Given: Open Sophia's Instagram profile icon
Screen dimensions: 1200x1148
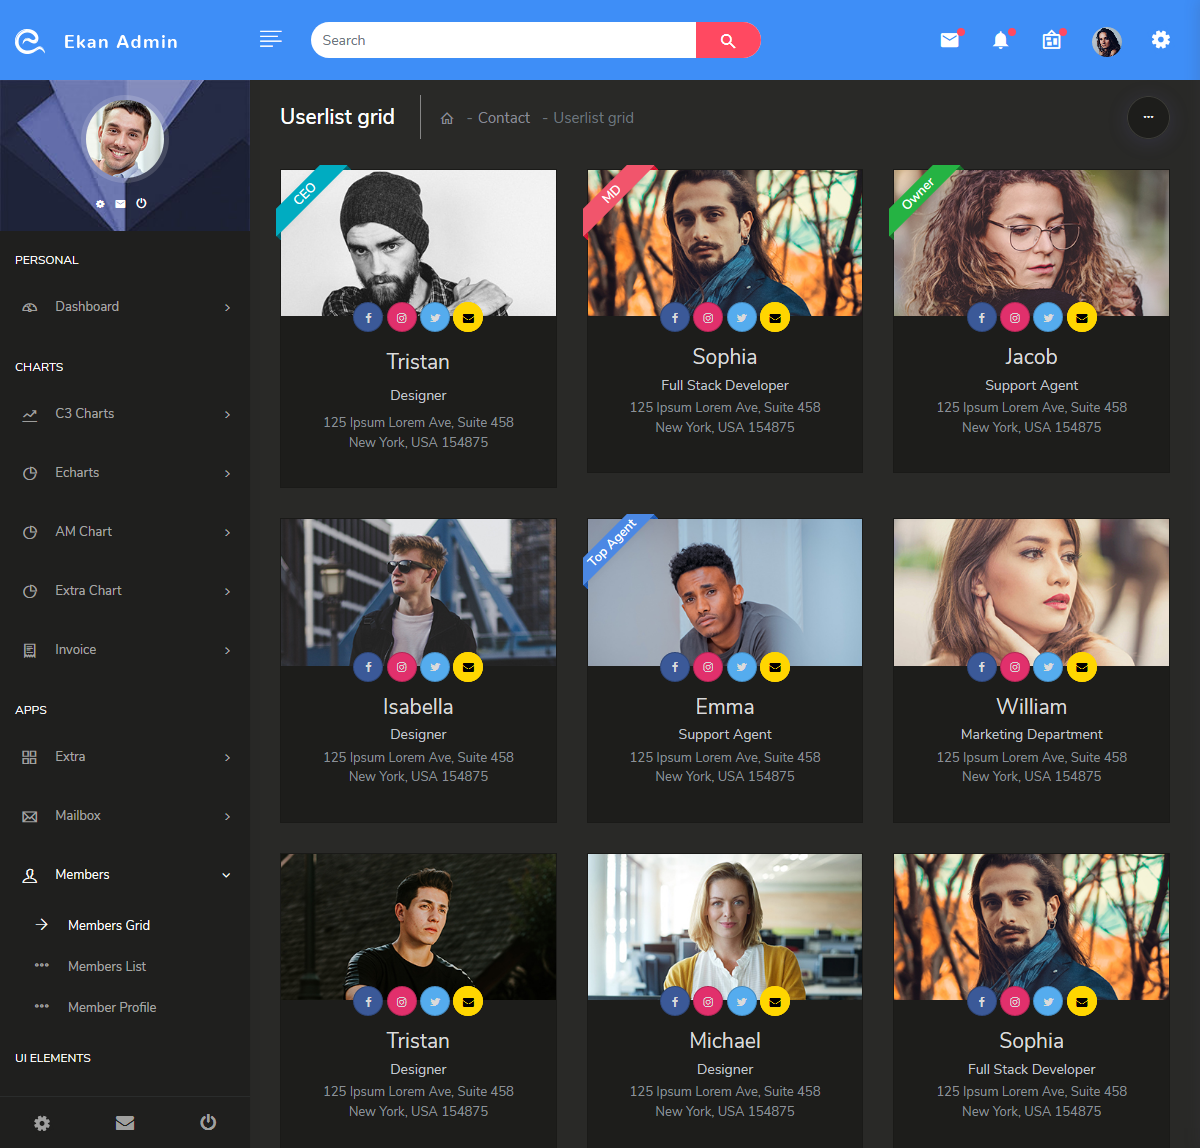Looking at the screenshot, I should pos(708,317).
